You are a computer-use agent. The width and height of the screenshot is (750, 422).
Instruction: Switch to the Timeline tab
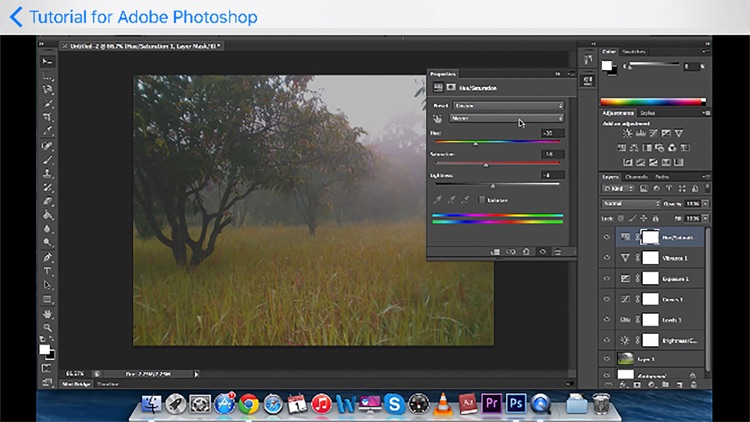pos(108,384)
